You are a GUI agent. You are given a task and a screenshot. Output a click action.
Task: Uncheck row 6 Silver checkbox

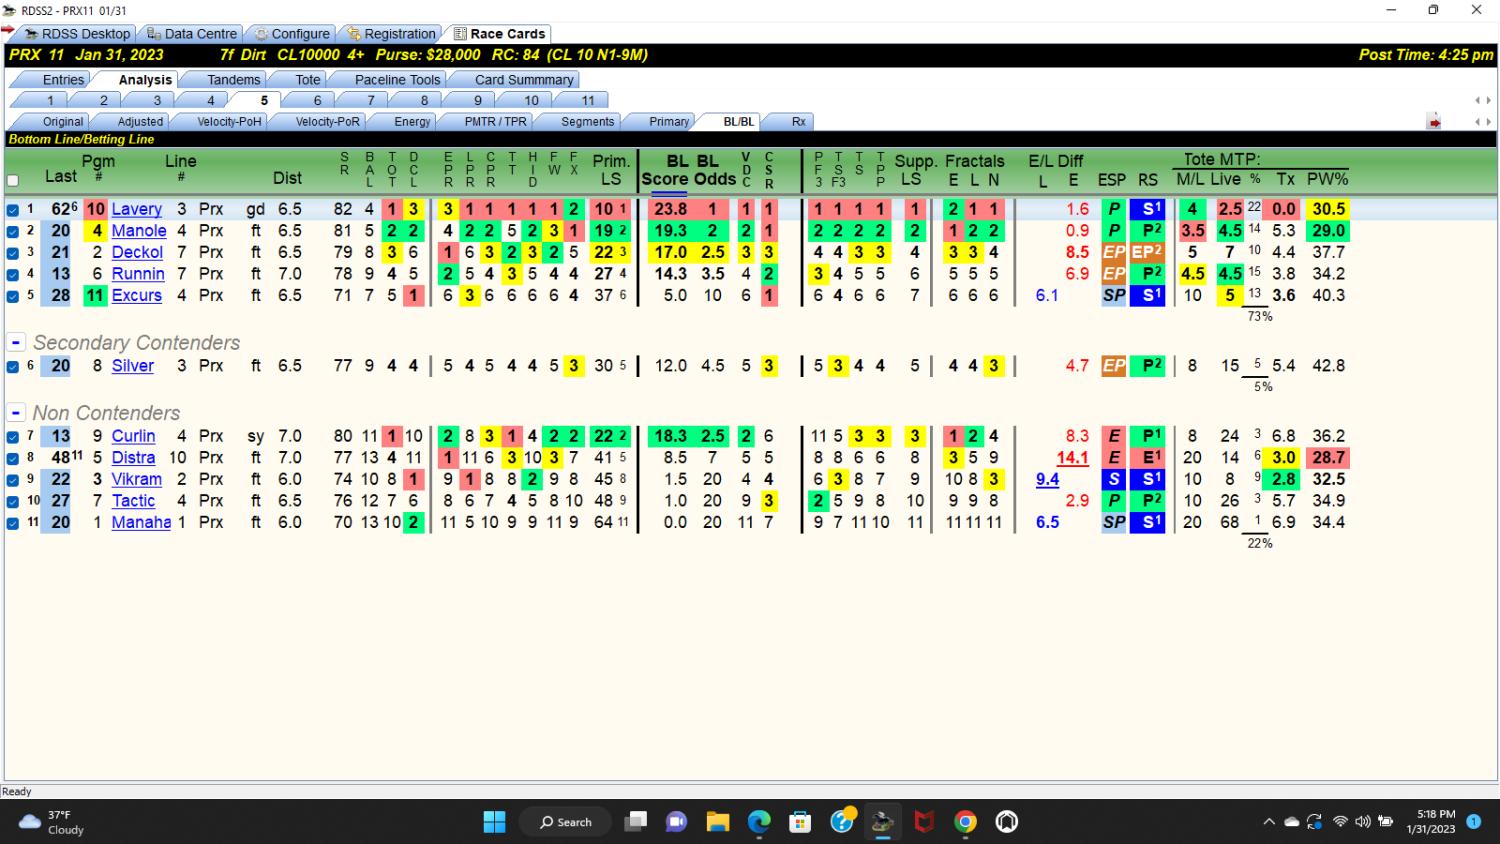click(x=13, y=367)
